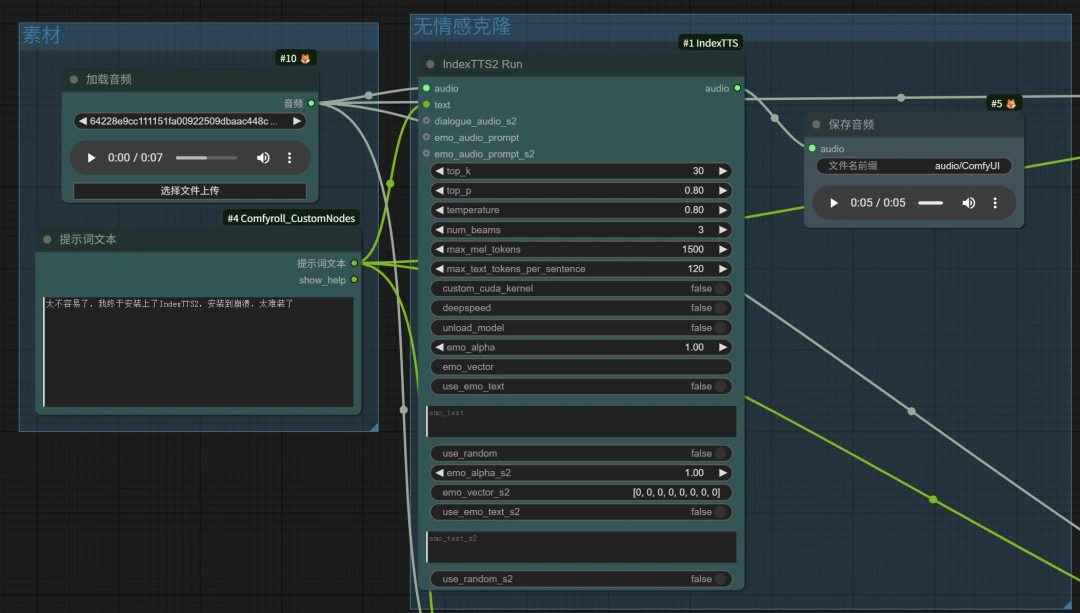Click the audio output socket on IndexTTS2 Run
This screenshot has height=613, width=1080.
point(737,88)
